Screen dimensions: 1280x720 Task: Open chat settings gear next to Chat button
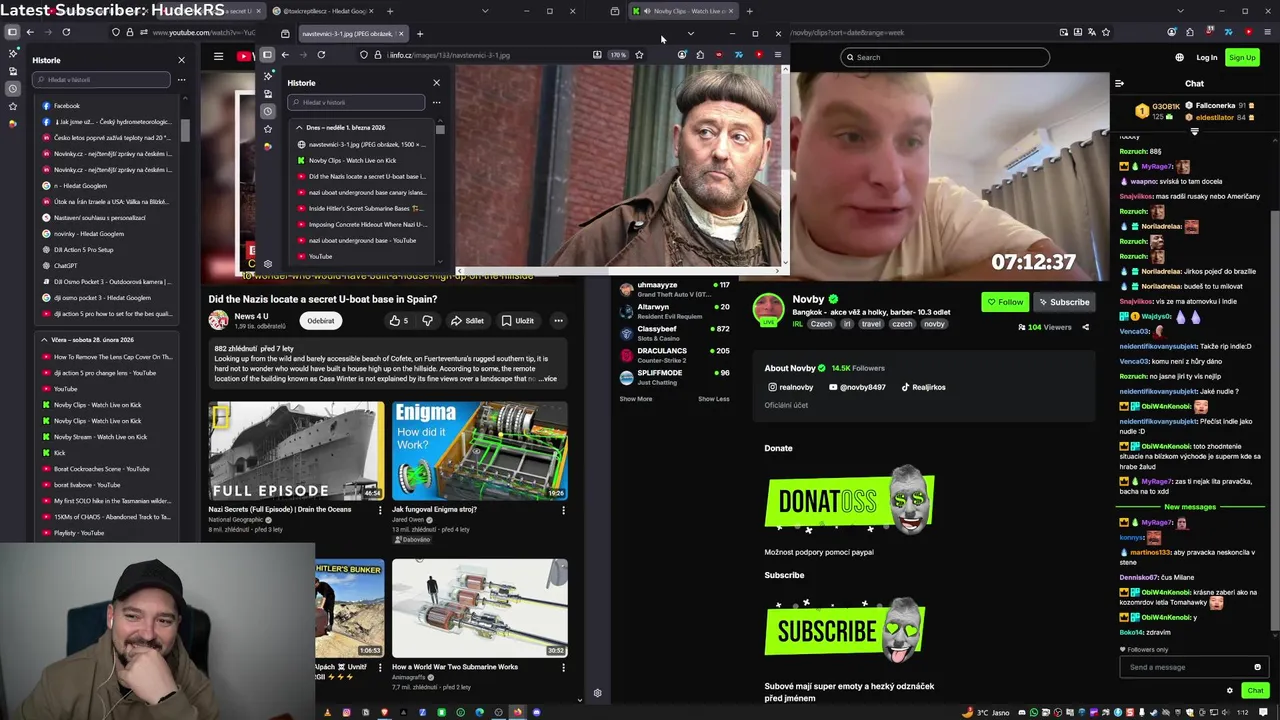(x=1230, y=690)
